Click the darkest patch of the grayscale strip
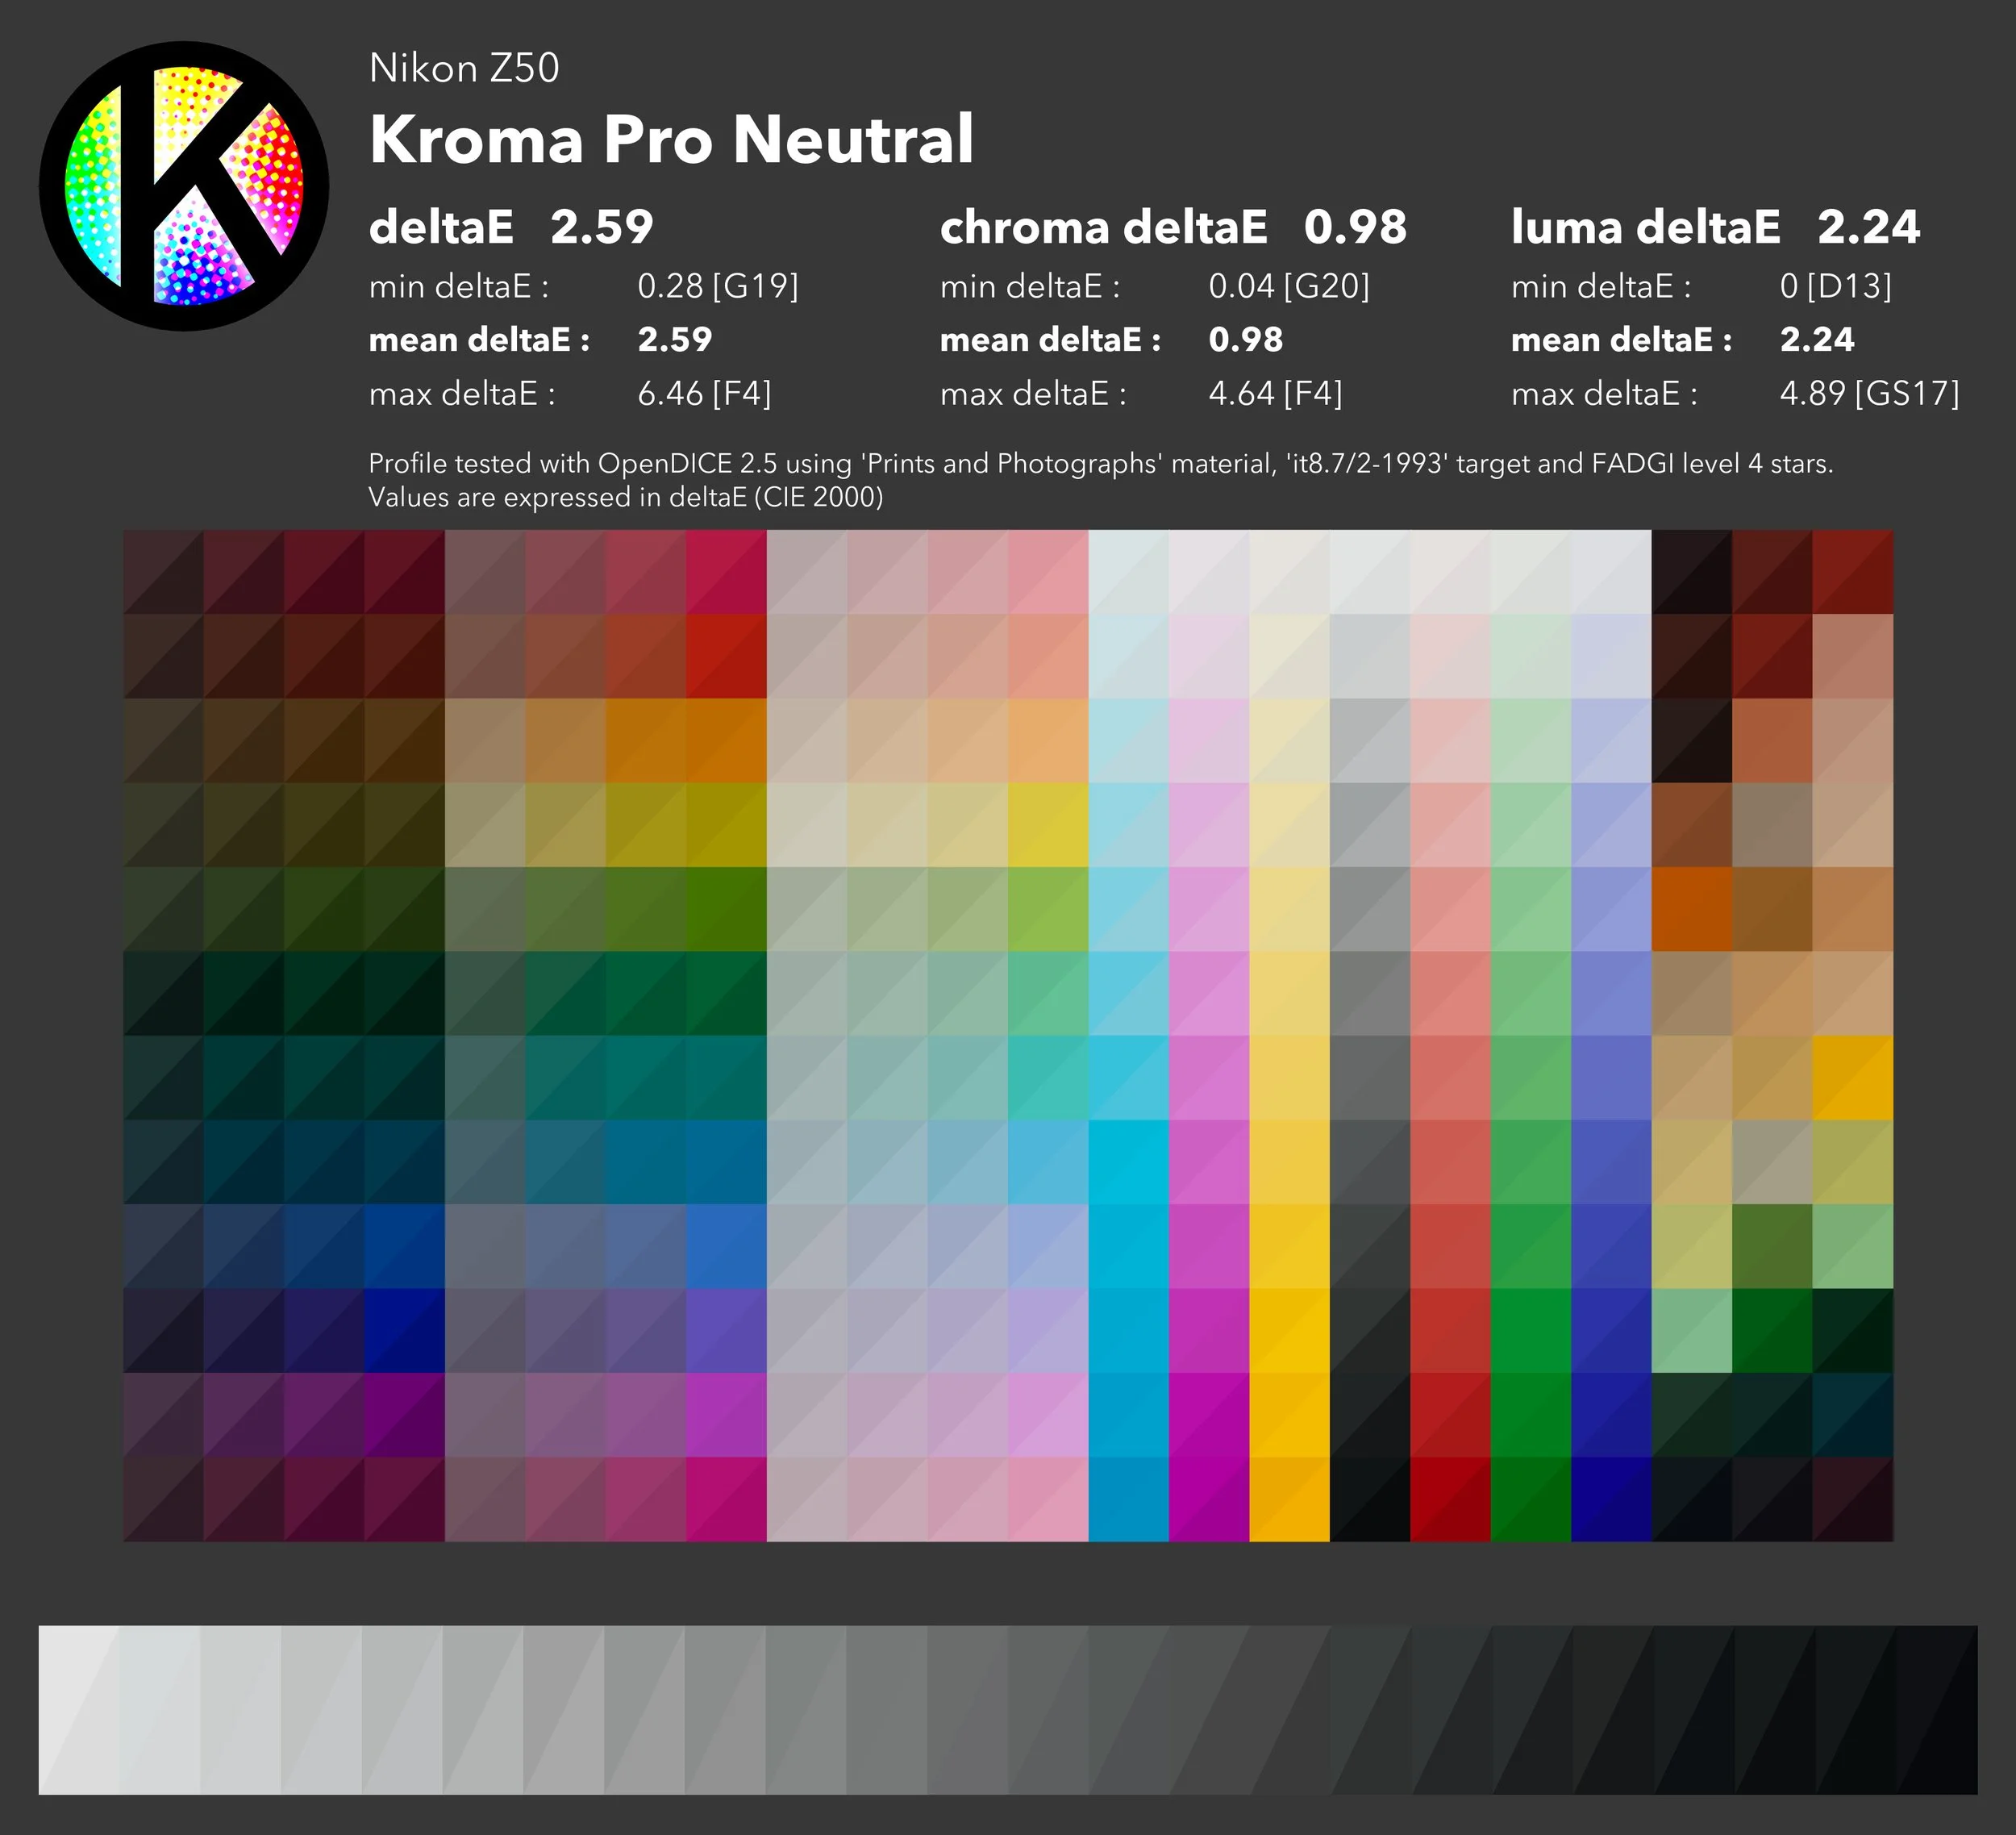The height and width of the screenshot is (1835, 2016). click(x=1936, y=1710)
